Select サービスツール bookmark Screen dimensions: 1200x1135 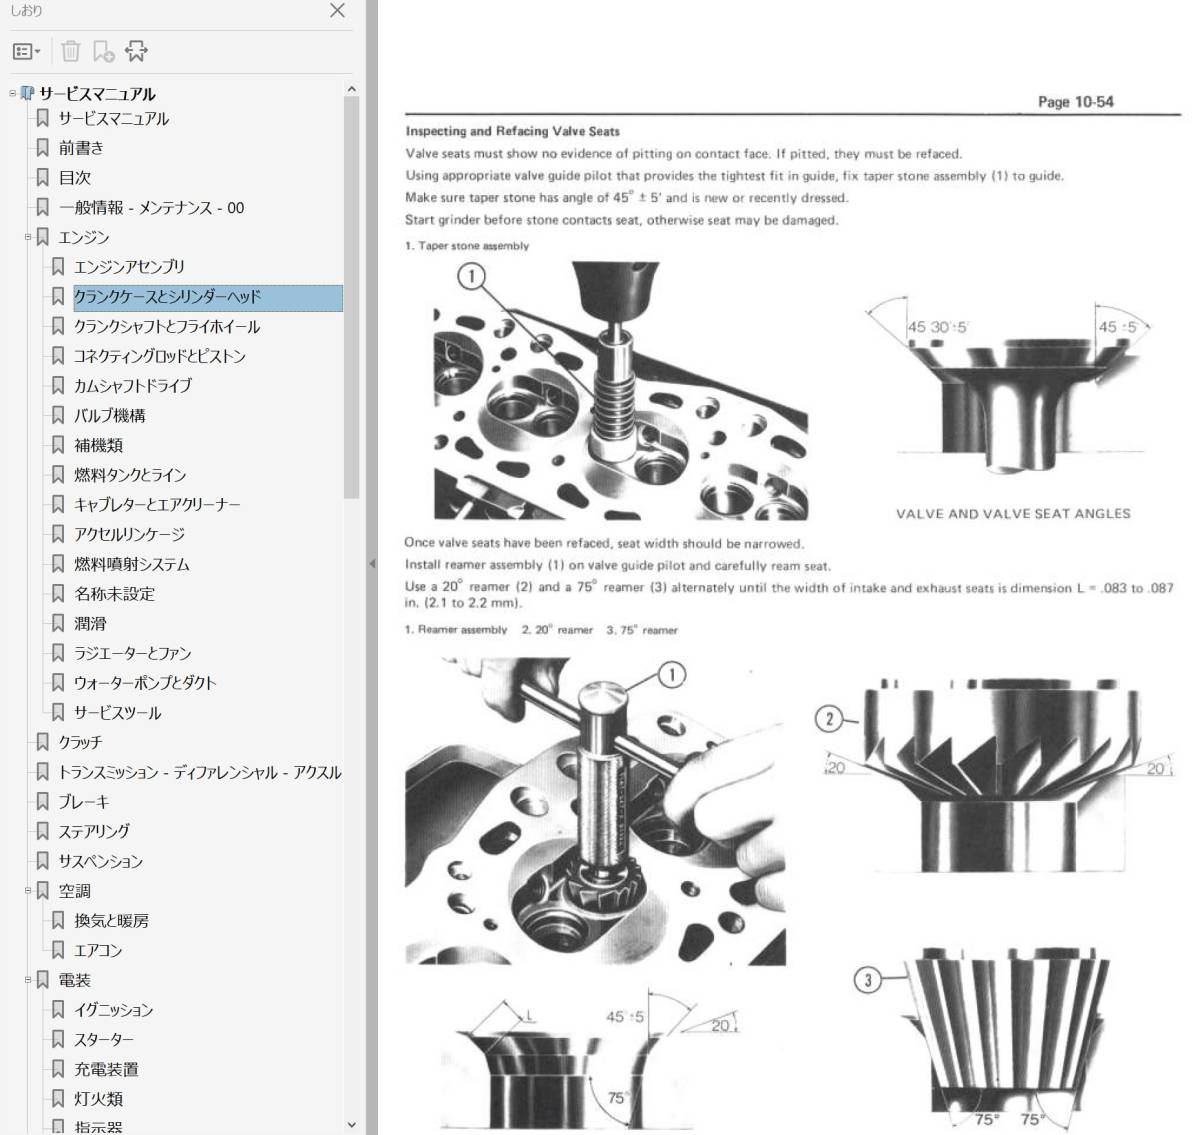click(117, 713)
